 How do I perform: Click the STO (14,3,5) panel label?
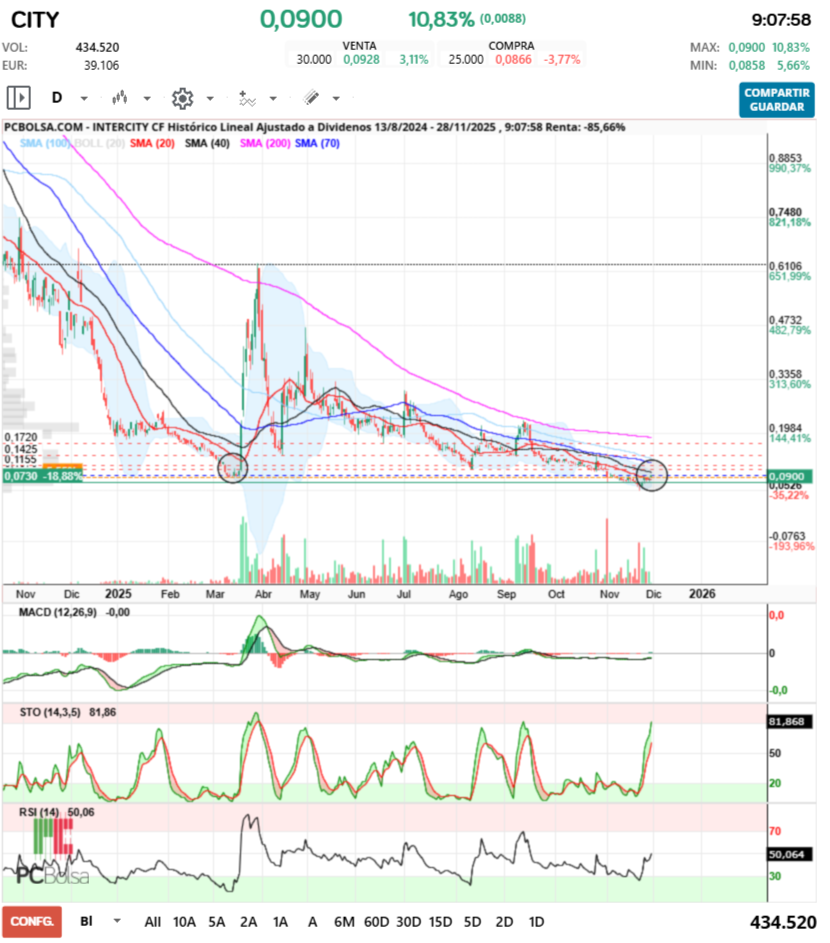pyautogui.click(x=50, y=712)
